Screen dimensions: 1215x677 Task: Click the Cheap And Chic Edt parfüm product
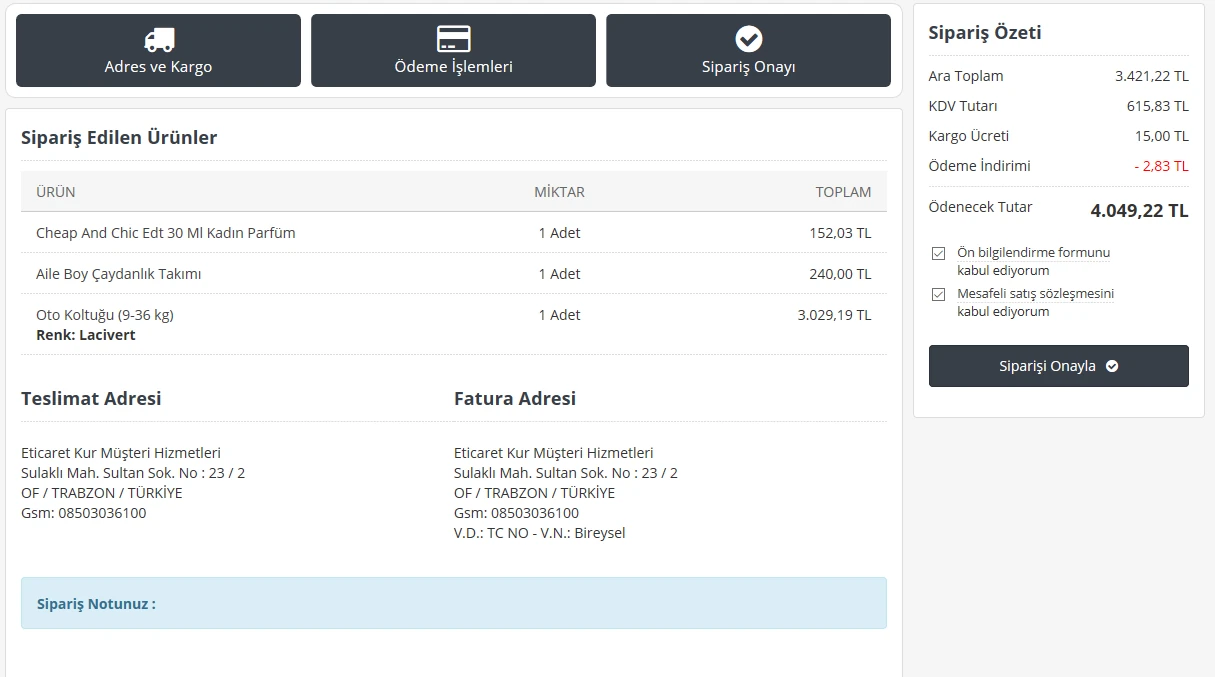coord(165,233)
